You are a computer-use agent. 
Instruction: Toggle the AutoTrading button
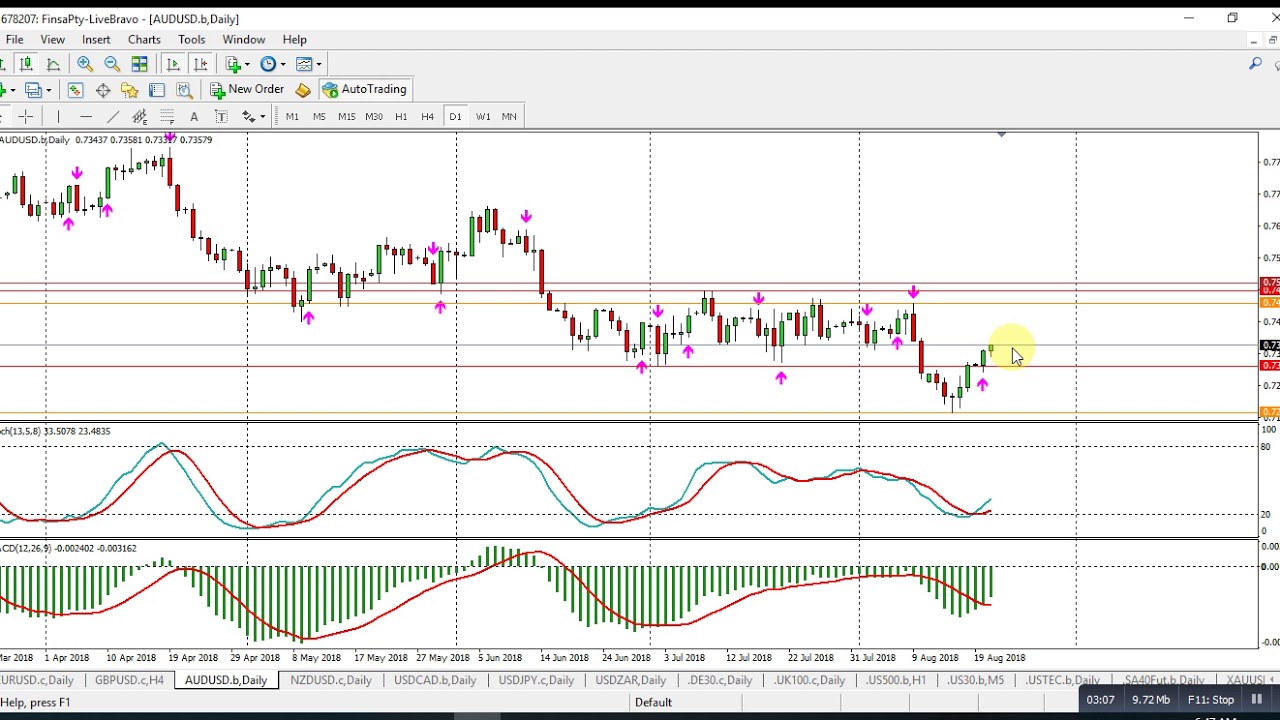coord(364,89)
